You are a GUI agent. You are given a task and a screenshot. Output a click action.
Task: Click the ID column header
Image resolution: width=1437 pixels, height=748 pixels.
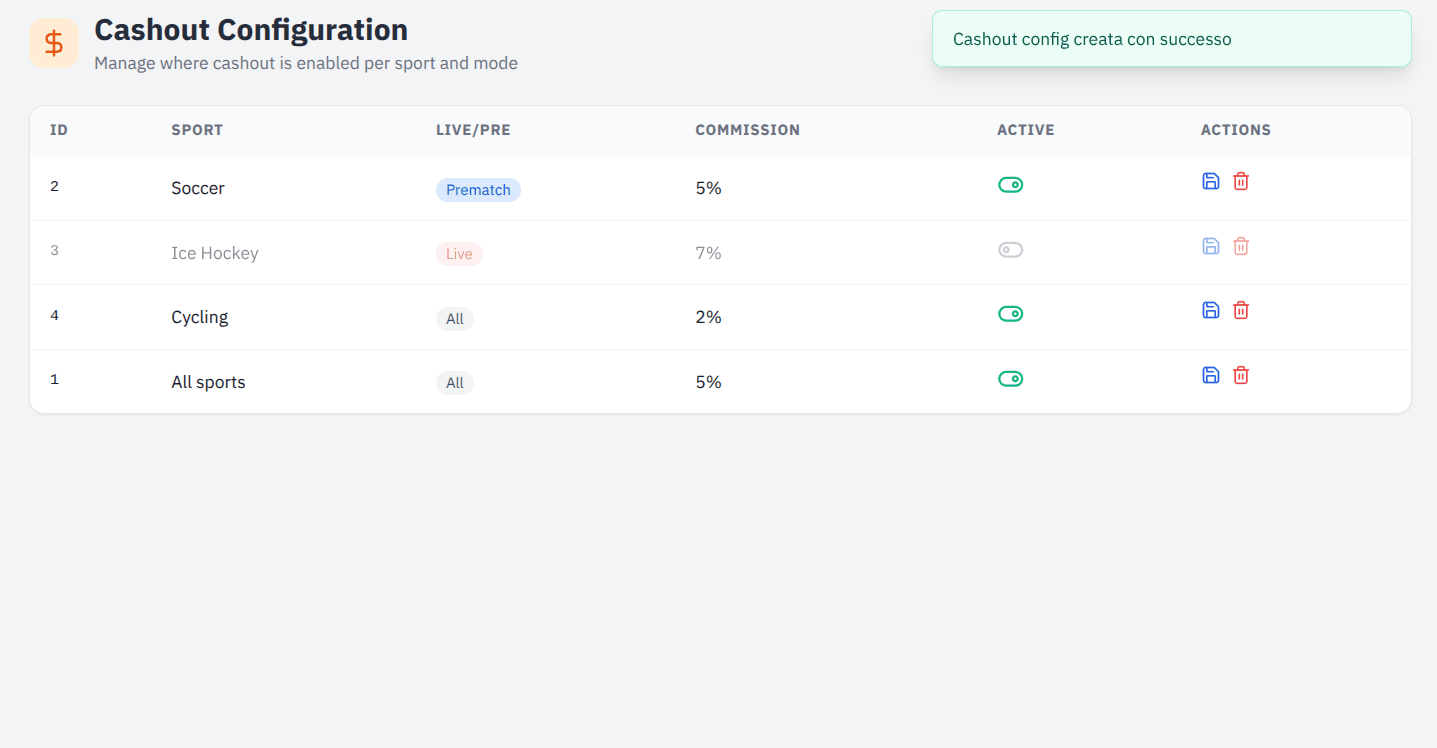(x=59, y=130)
